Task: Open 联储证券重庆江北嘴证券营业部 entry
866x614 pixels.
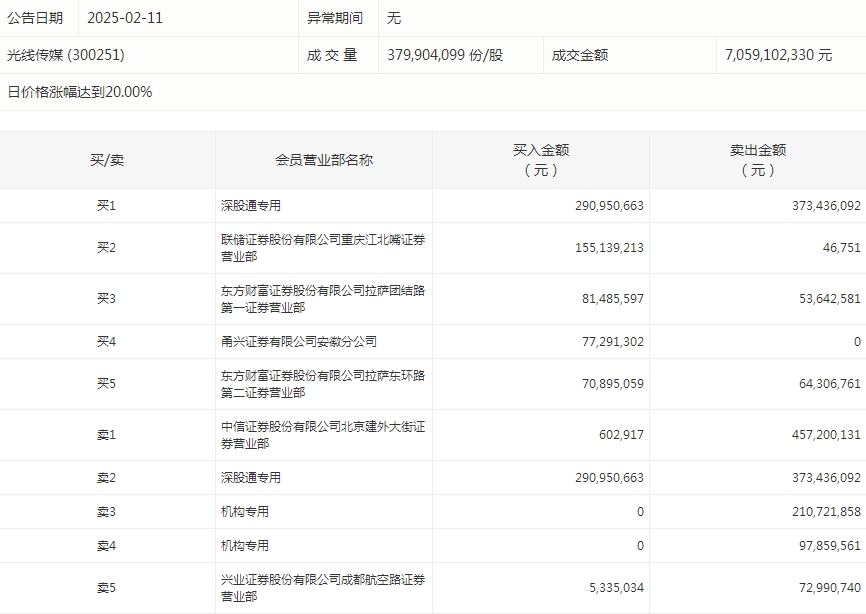Action: pyautogui.click(x=323, y=248)
